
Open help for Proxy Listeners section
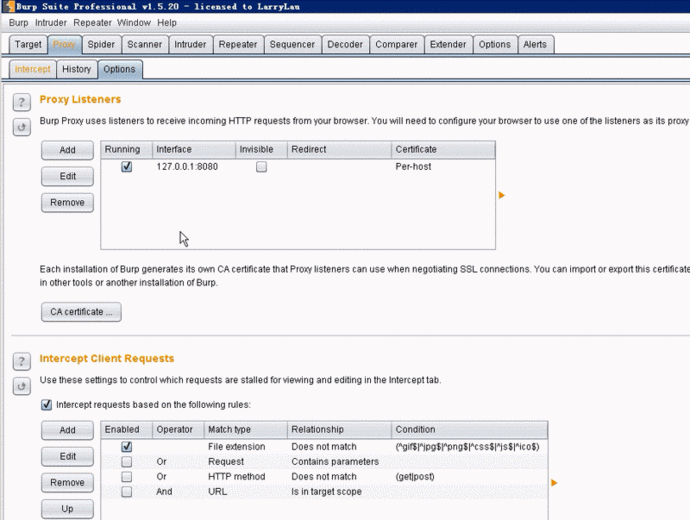point(22,103)
